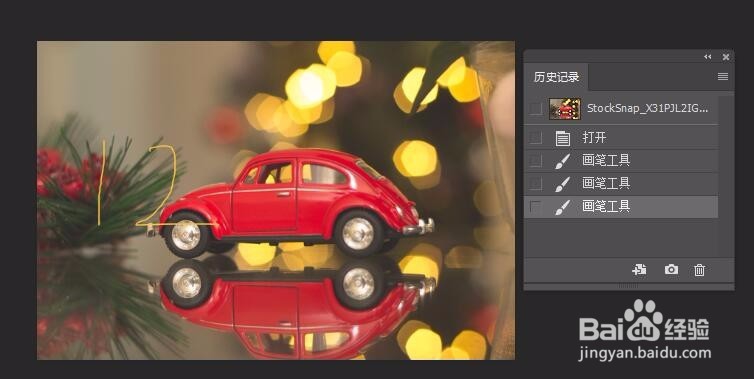
Task: Create a new snapshot with camera icon
Action: (671, 269)
